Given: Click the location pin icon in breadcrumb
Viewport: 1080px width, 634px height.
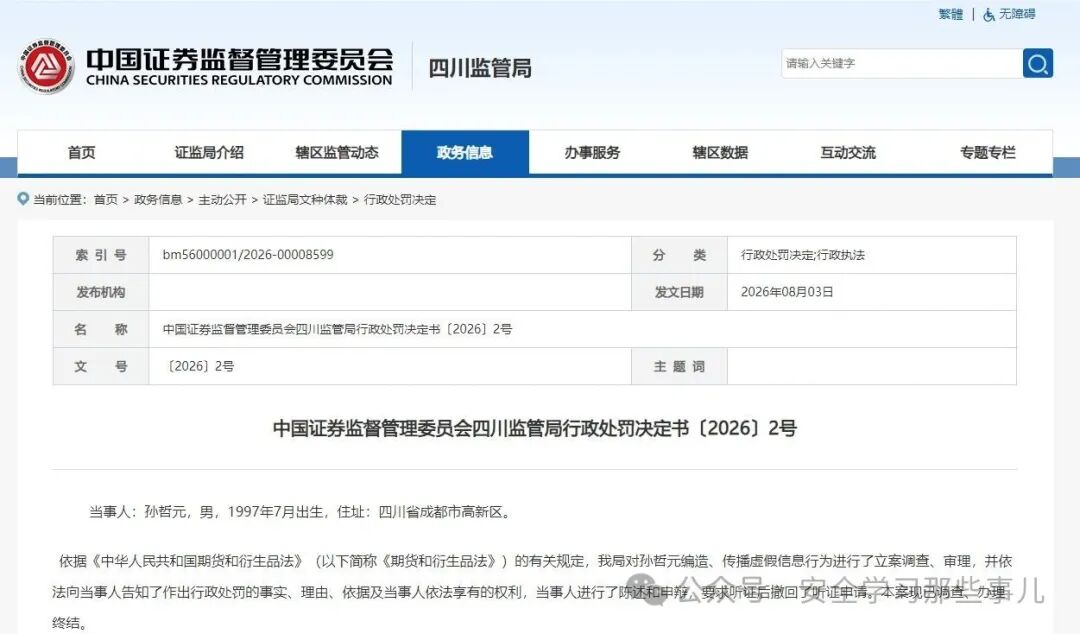Looking at the screenshot, I should pos(23,199).
